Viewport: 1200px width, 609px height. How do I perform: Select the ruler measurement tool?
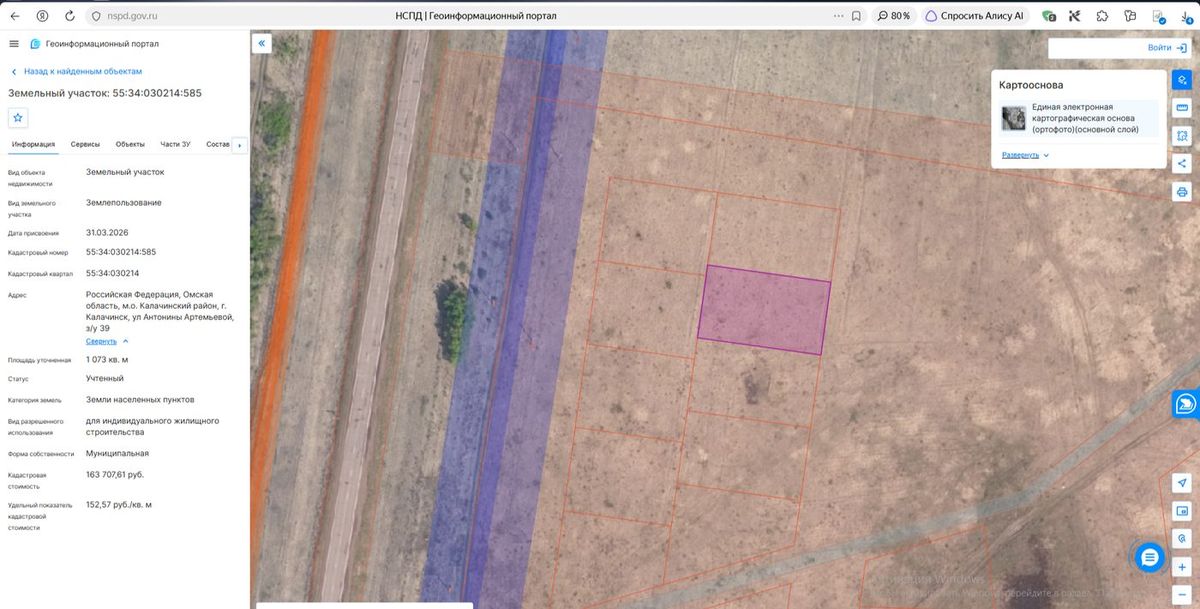1182,107
